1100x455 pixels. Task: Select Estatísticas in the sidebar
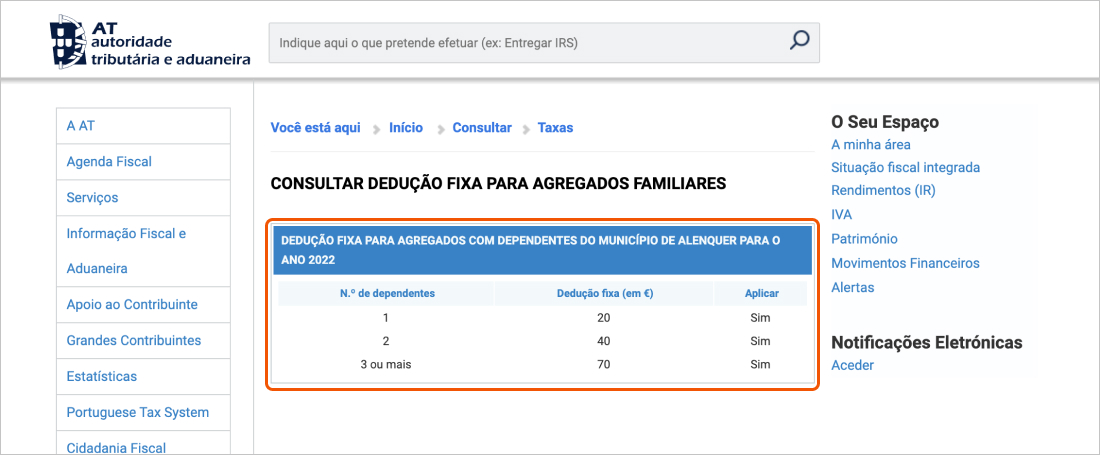point(102,377)
